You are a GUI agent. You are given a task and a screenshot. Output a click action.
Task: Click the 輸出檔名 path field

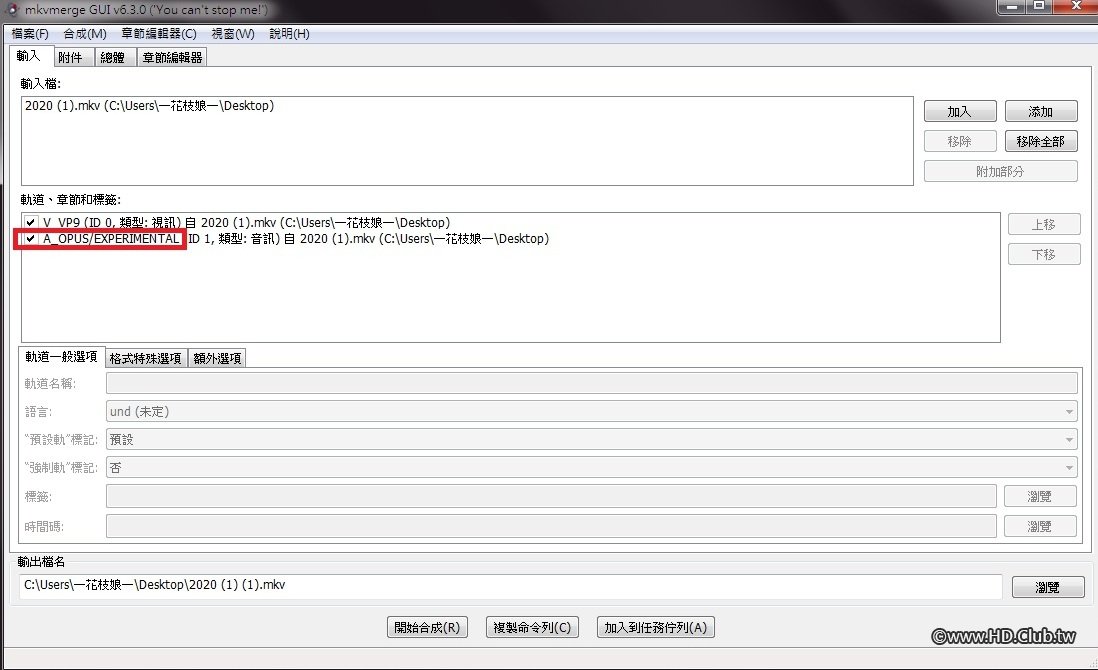click(510, 586)
